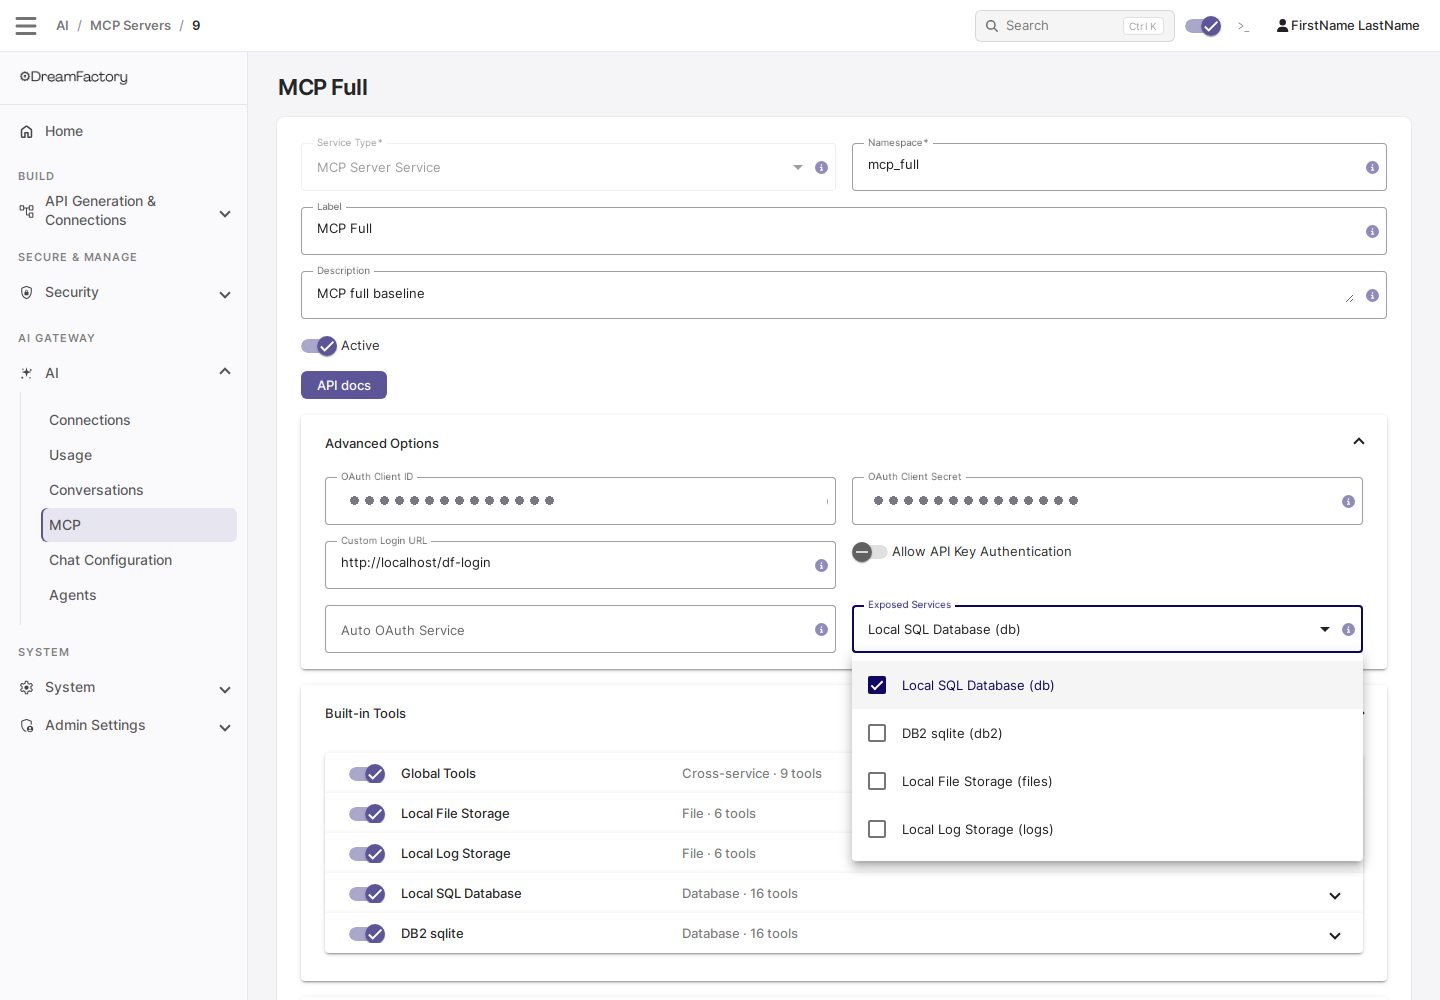Image resolution: width=1440 pixels, height=1000 pixels.
Task: Disable the DB2 sqlite tools toggle
Action: [367, 934]
